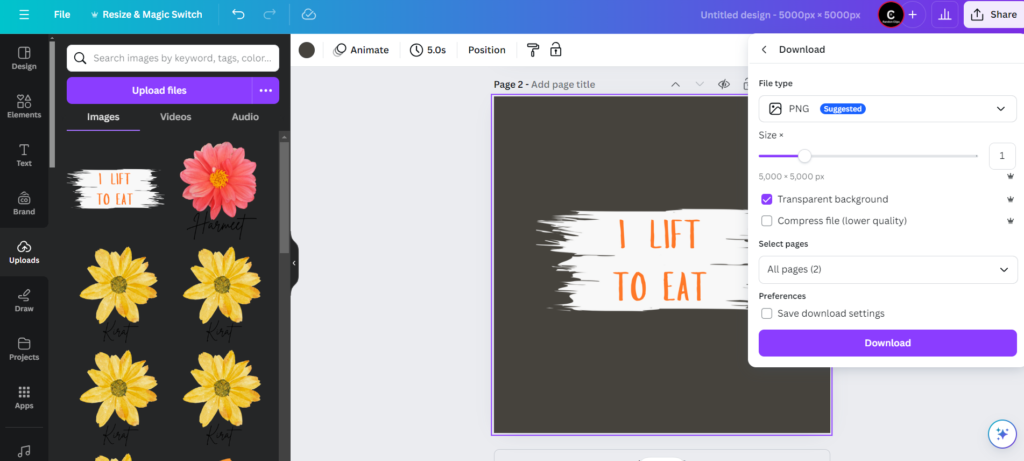Screen dimensions: 1024x461
Task: Click the copy style paint roller icon
Action: [533, 50]
